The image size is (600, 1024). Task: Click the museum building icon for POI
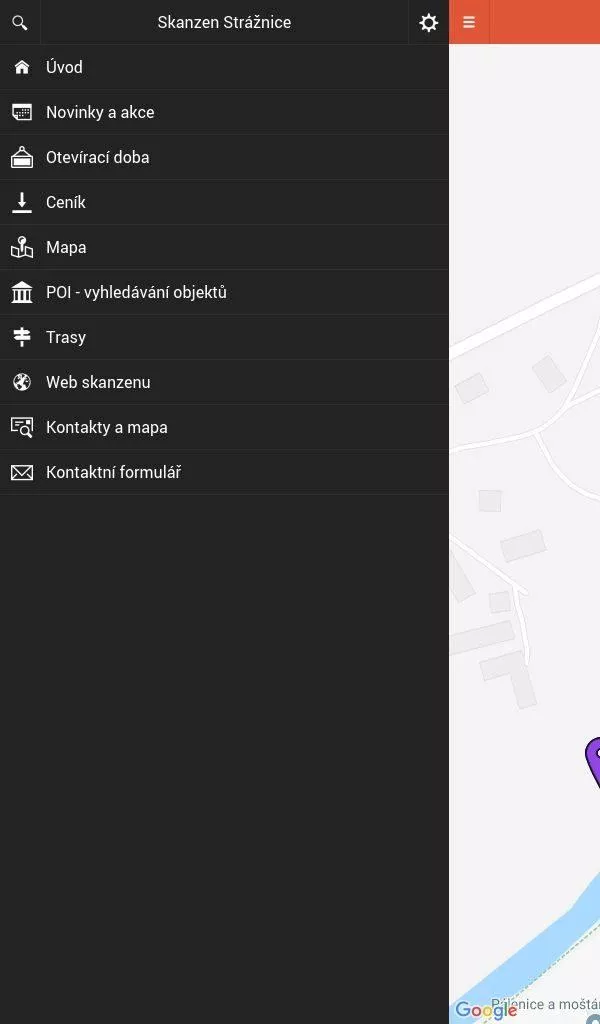point(22,292)
